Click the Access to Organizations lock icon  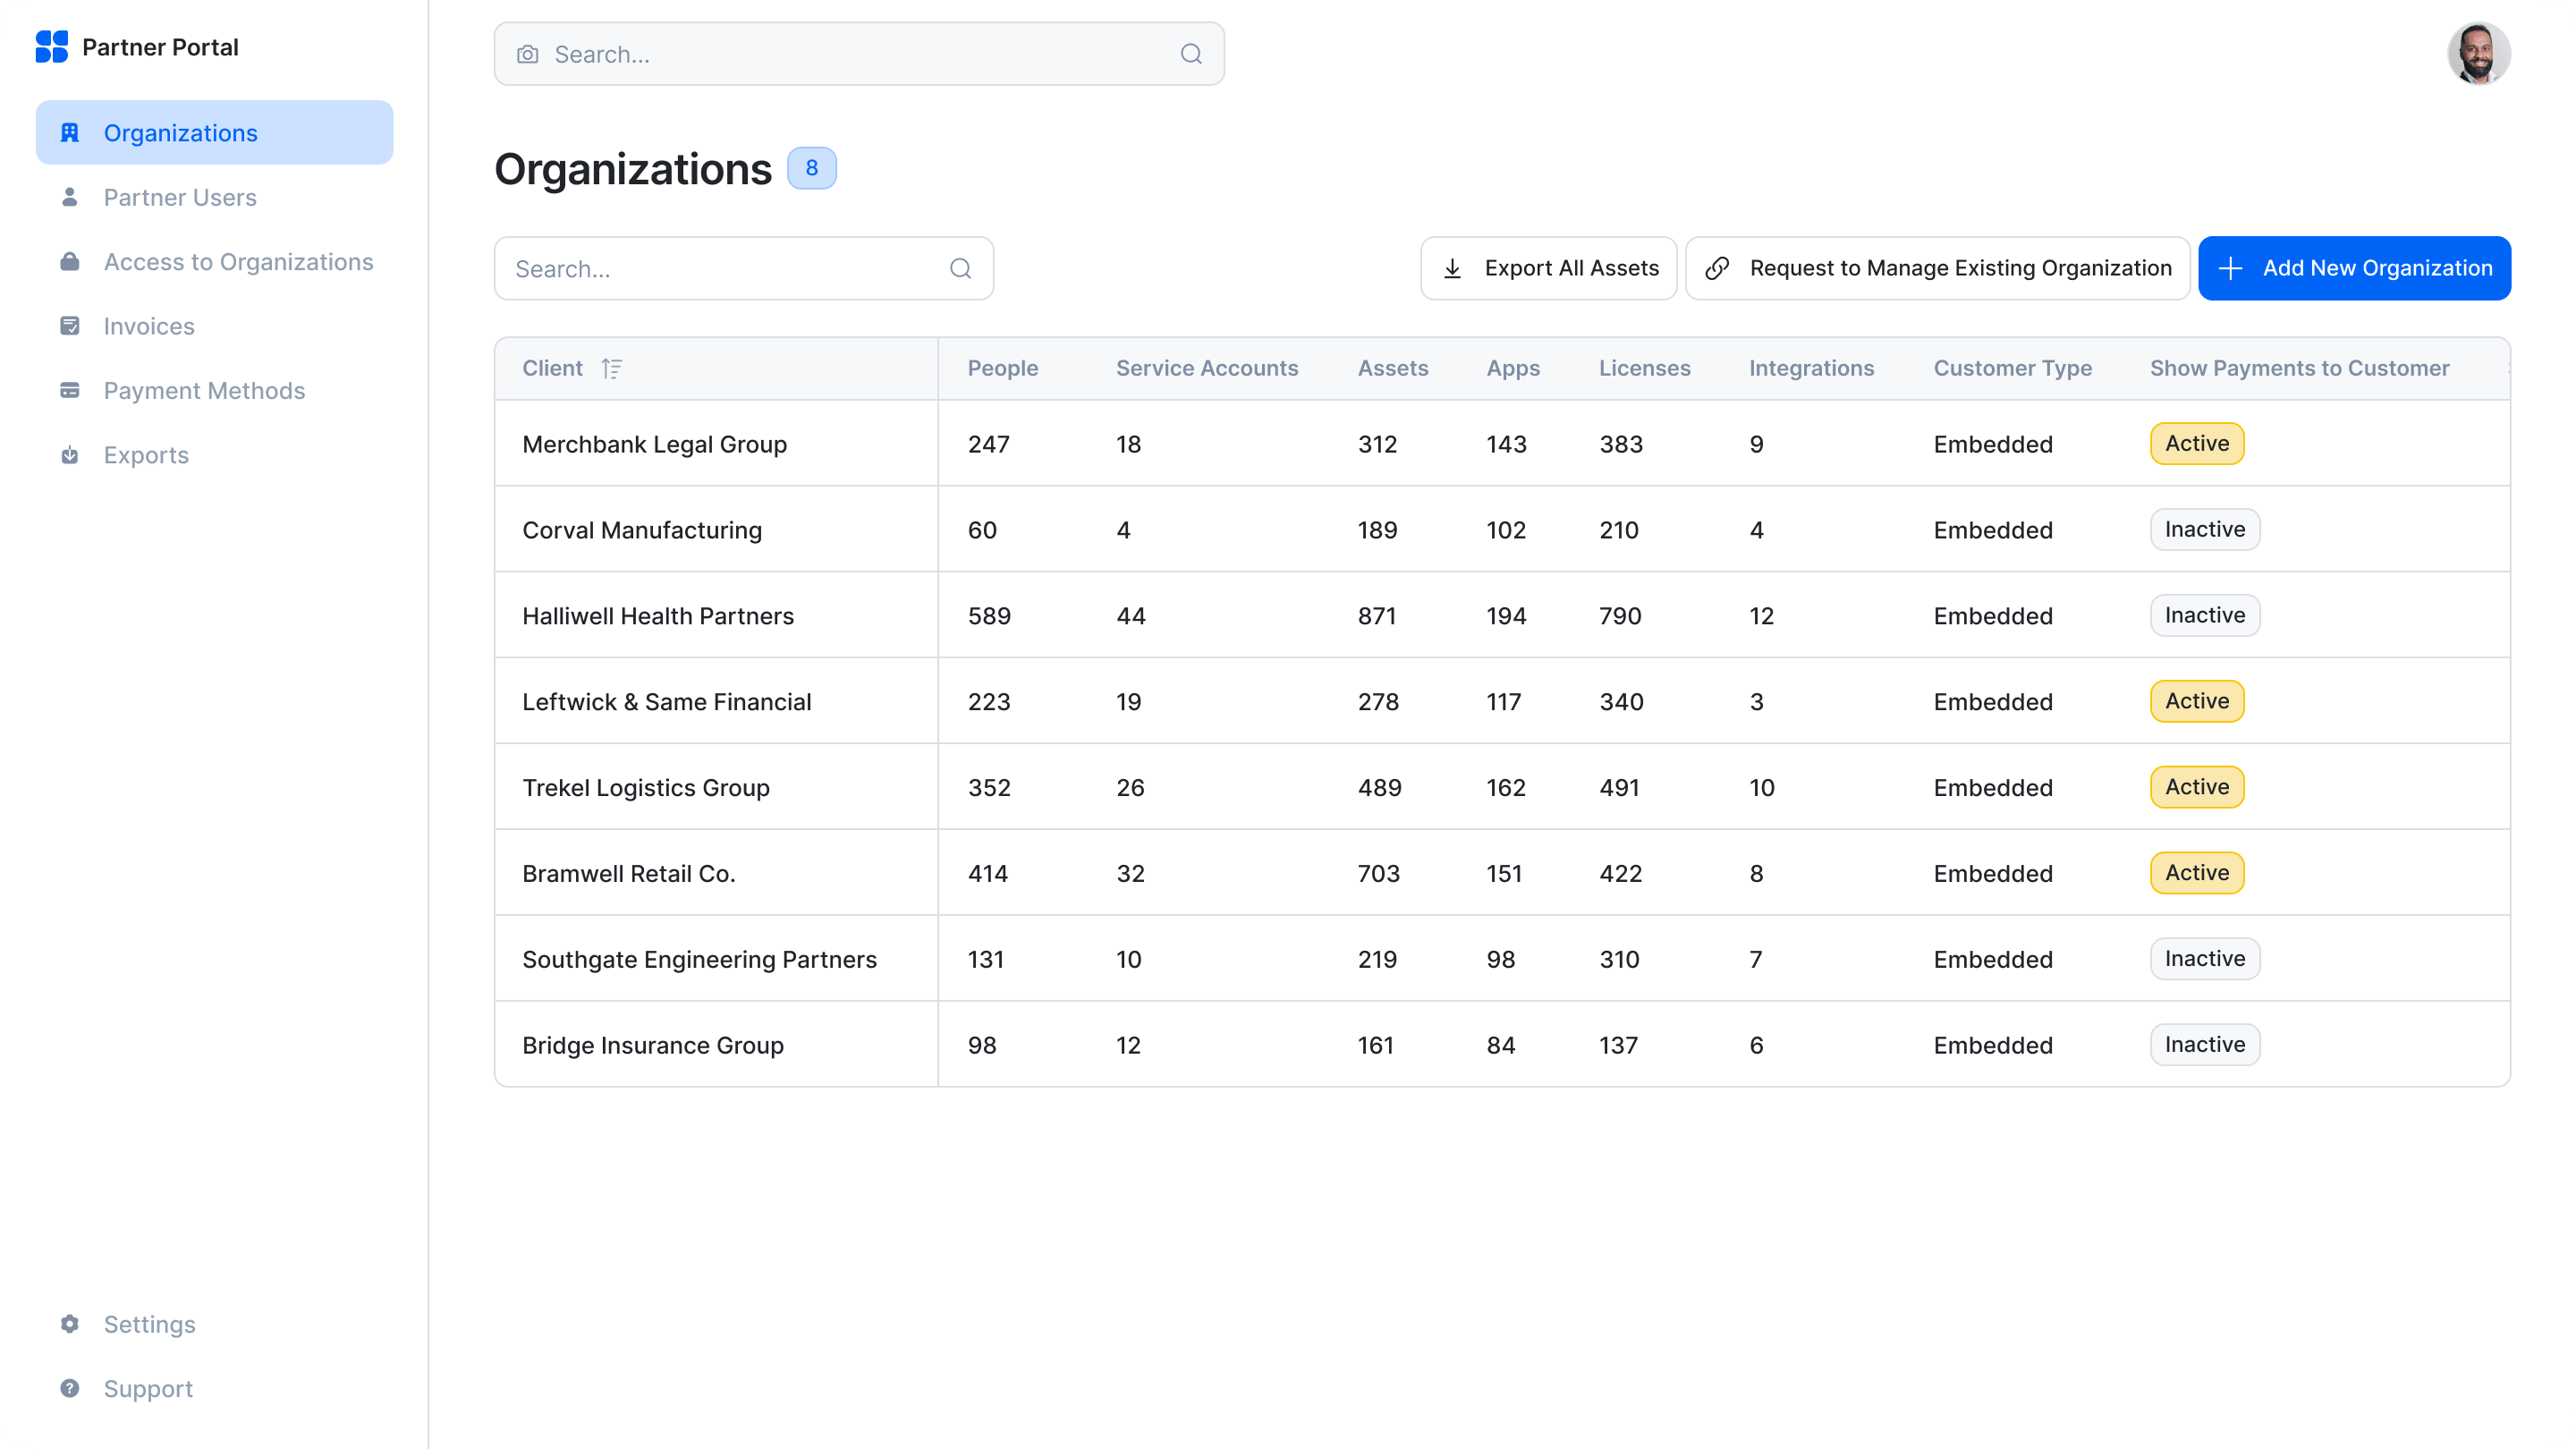point(70,261)
